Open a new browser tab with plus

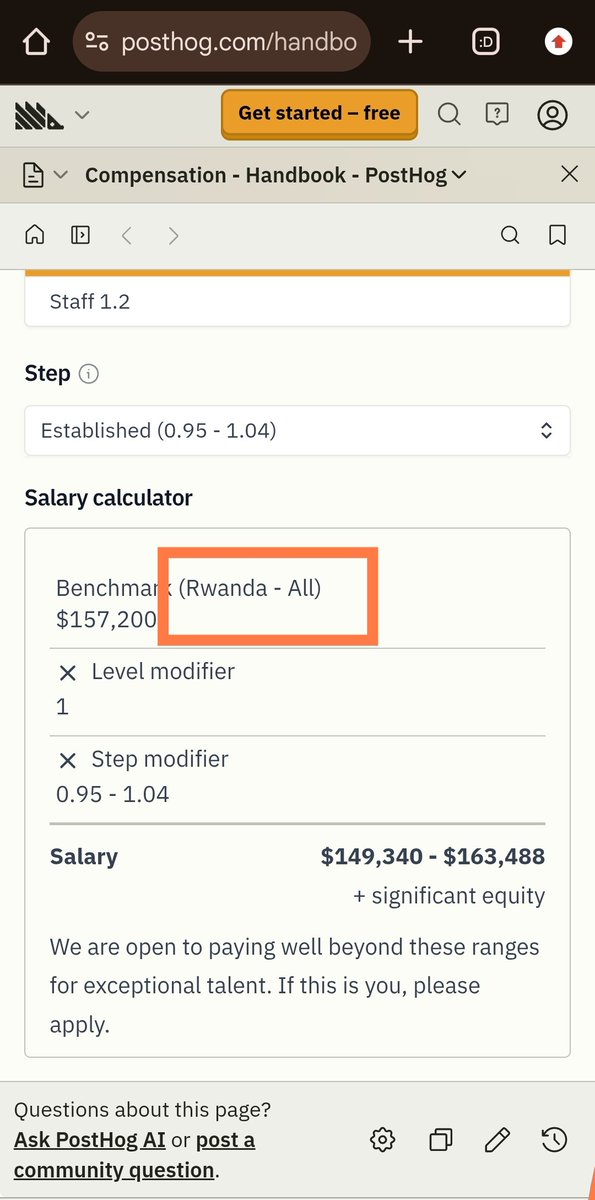pyautogui.click(x=410, y=41)
